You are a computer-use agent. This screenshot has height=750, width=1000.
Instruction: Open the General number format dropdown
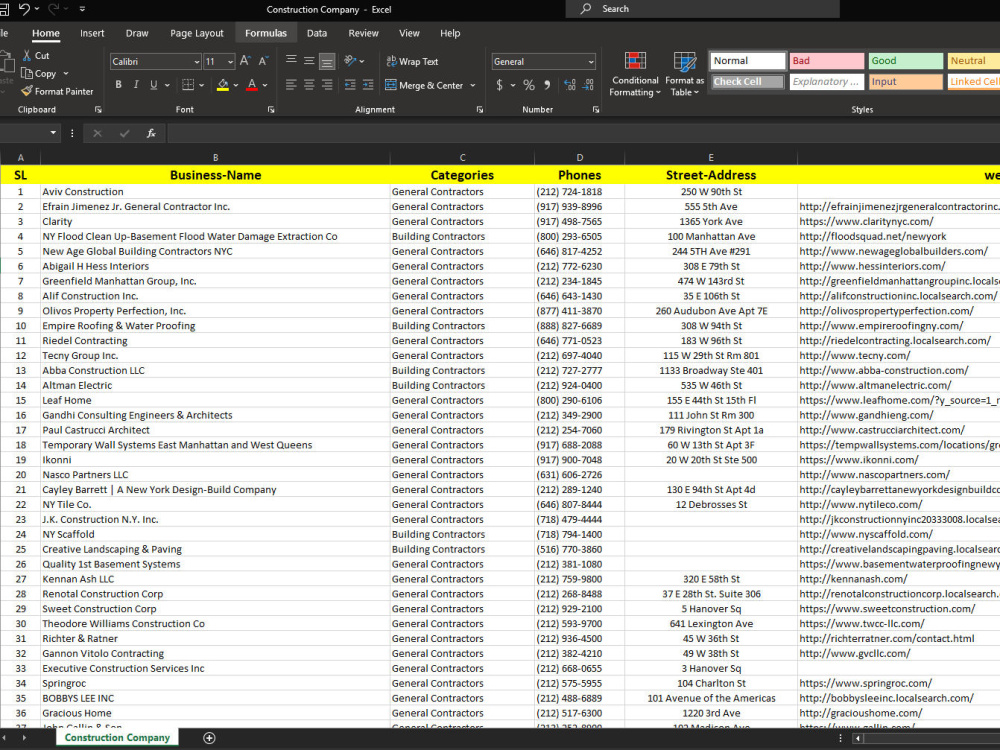coord(591,62)
